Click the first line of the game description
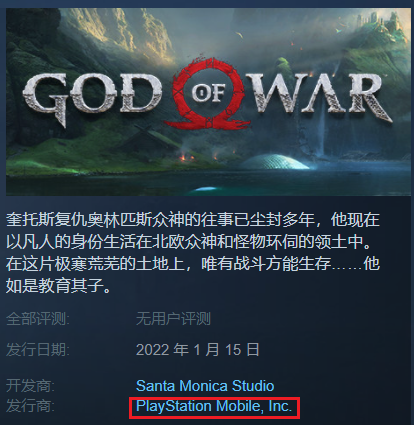 [193, 220]
